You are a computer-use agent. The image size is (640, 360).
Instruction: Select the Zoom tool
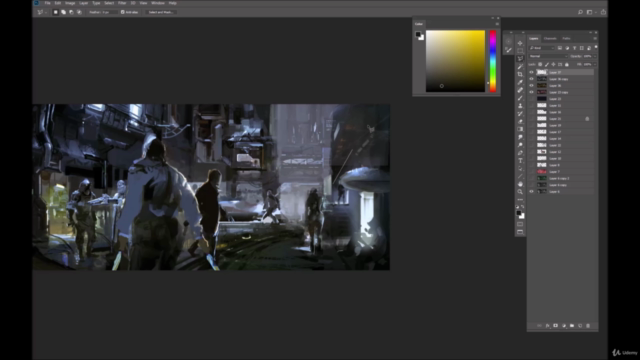coord(520,192)
